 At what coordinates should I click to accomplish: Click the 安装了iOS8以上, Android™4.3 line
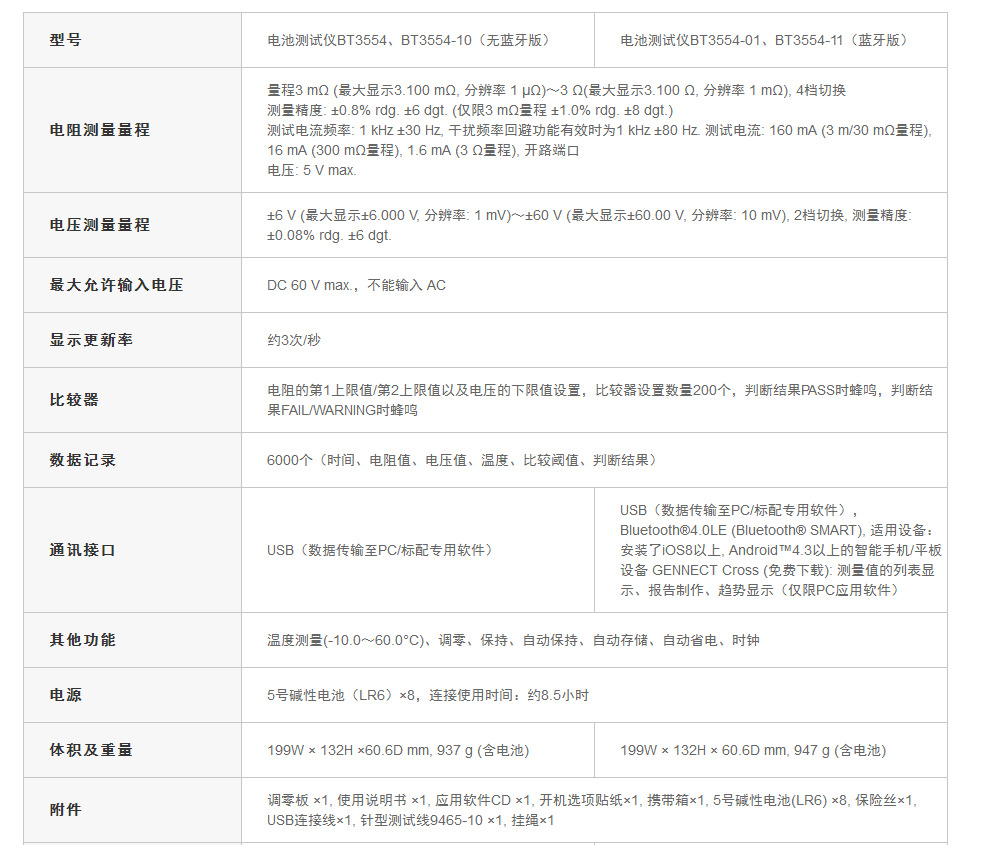click(781, 550)
